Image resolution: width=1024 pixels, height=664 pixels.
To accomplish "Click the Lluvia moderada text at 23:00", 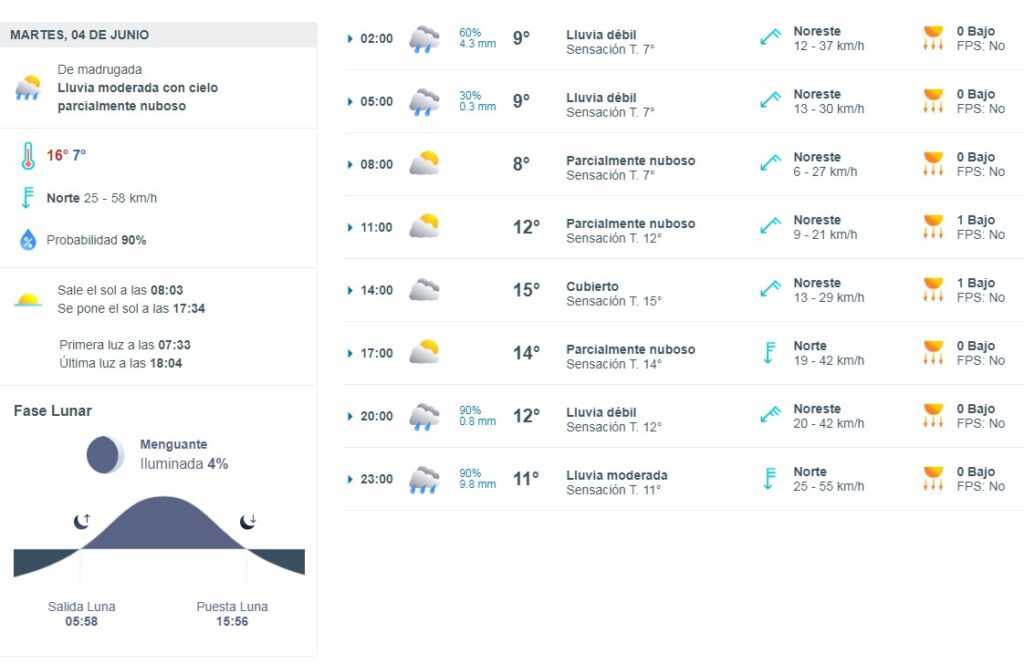I will pos(616,475).
